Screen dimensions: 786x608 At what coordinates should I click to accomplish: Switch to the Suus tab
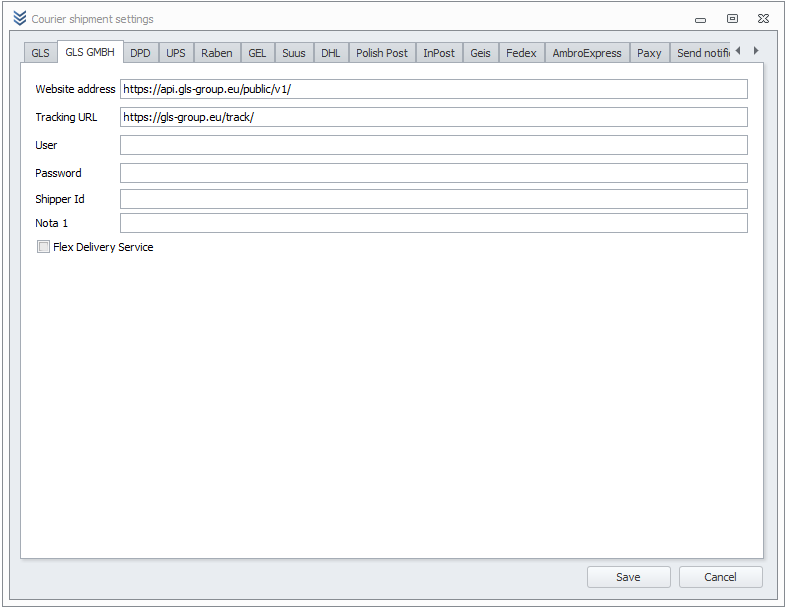pyautogui.click(x=294, y=53)
